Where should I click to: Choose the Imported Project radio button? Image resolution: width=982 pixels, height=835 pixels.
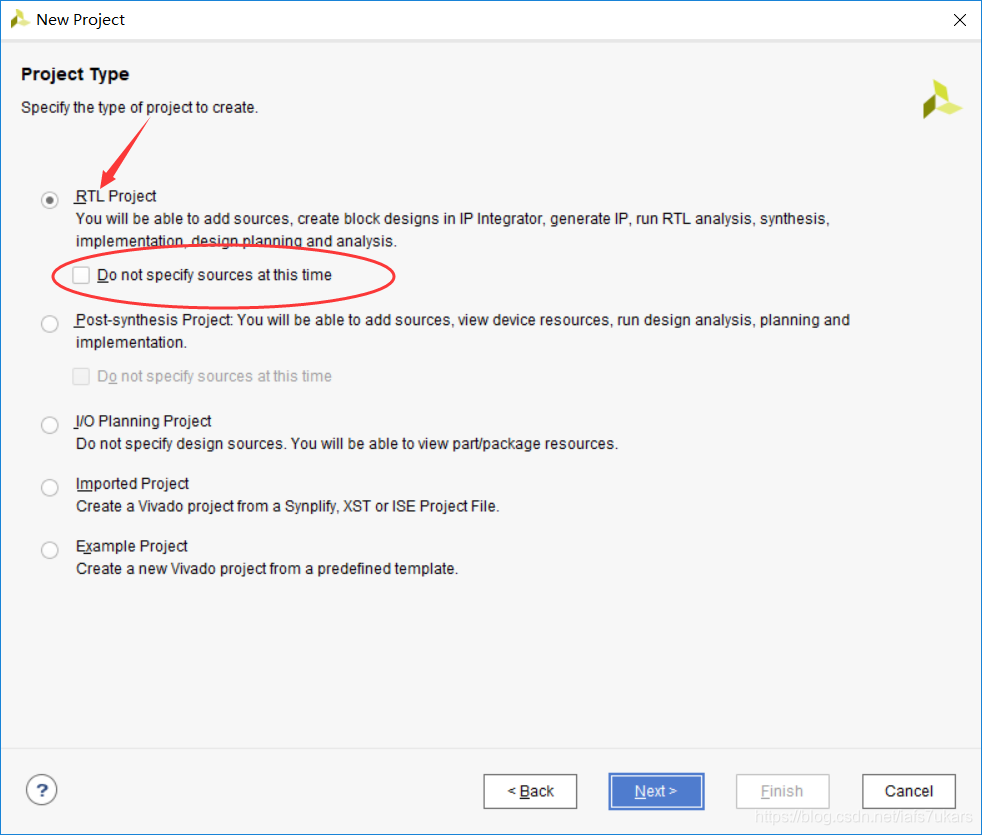click(49, 487)
